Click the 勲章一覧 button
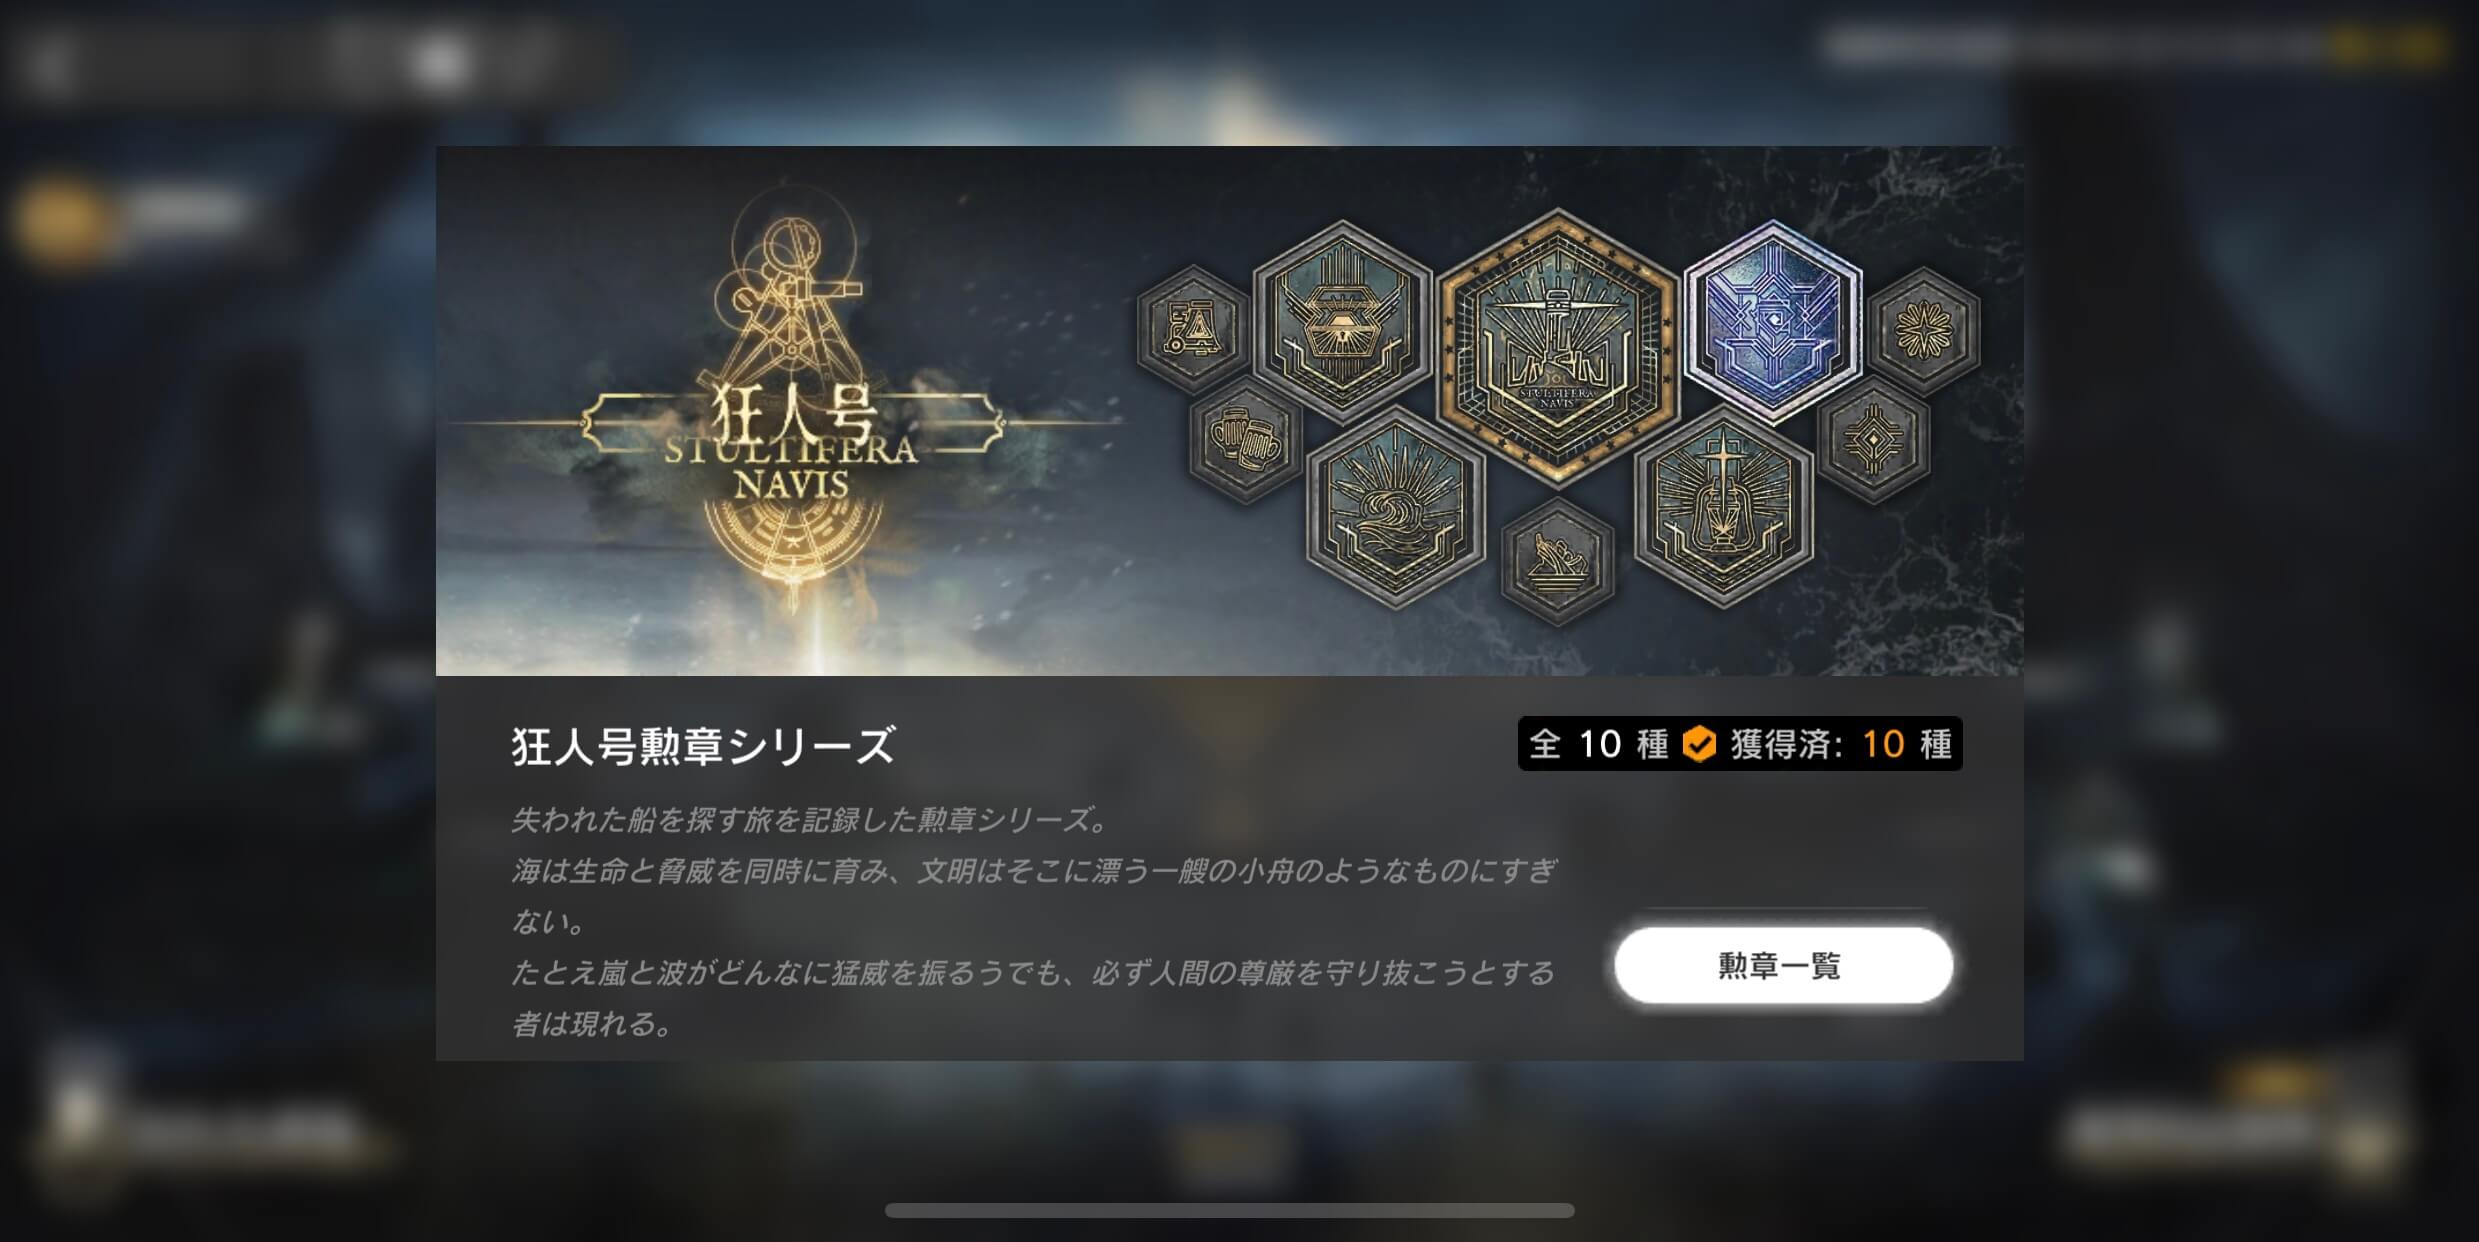This screenshot has height=1242, width=2479. [1783, 965]
